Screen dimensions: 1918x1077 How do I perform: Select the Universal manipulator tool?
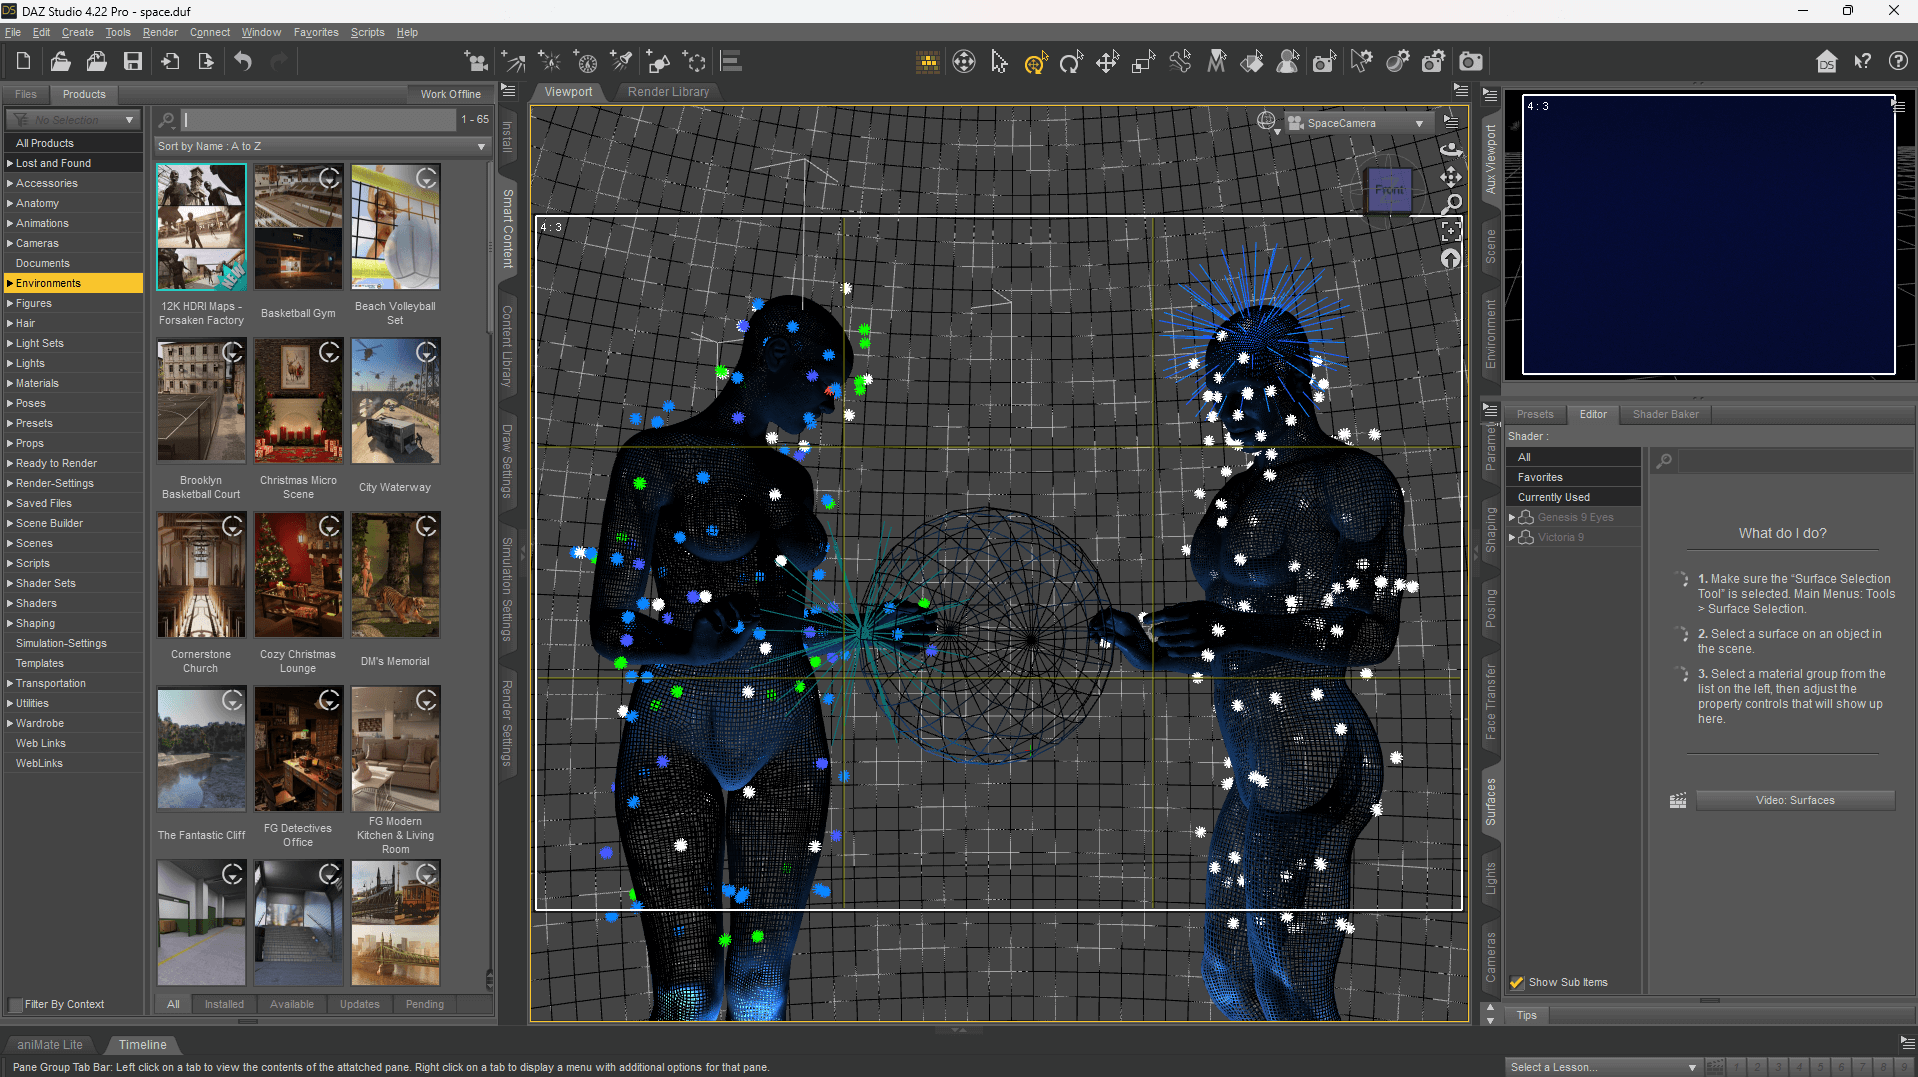click(x=1035, y=62)
